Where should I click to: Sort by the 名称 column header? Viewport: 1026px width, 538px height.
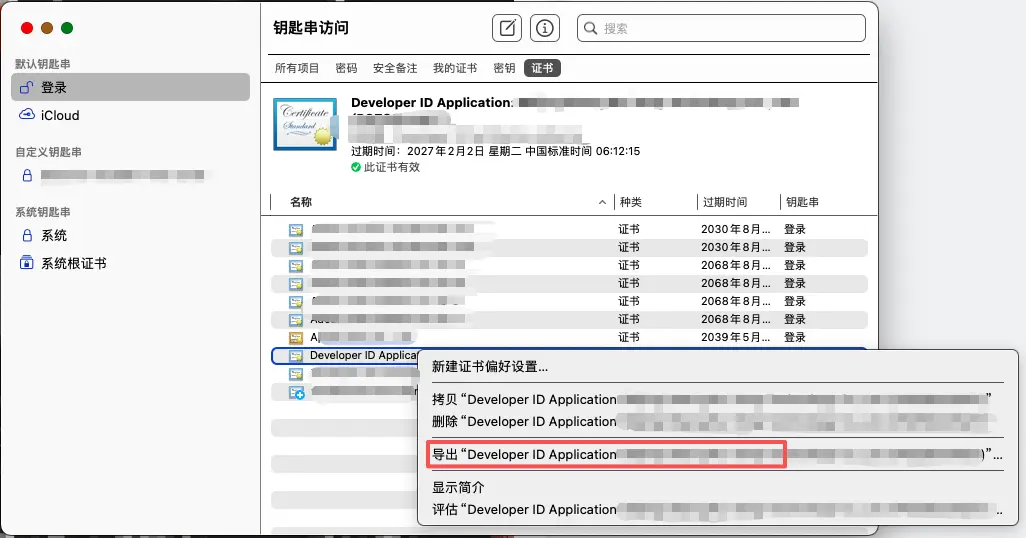click(301, 202)
